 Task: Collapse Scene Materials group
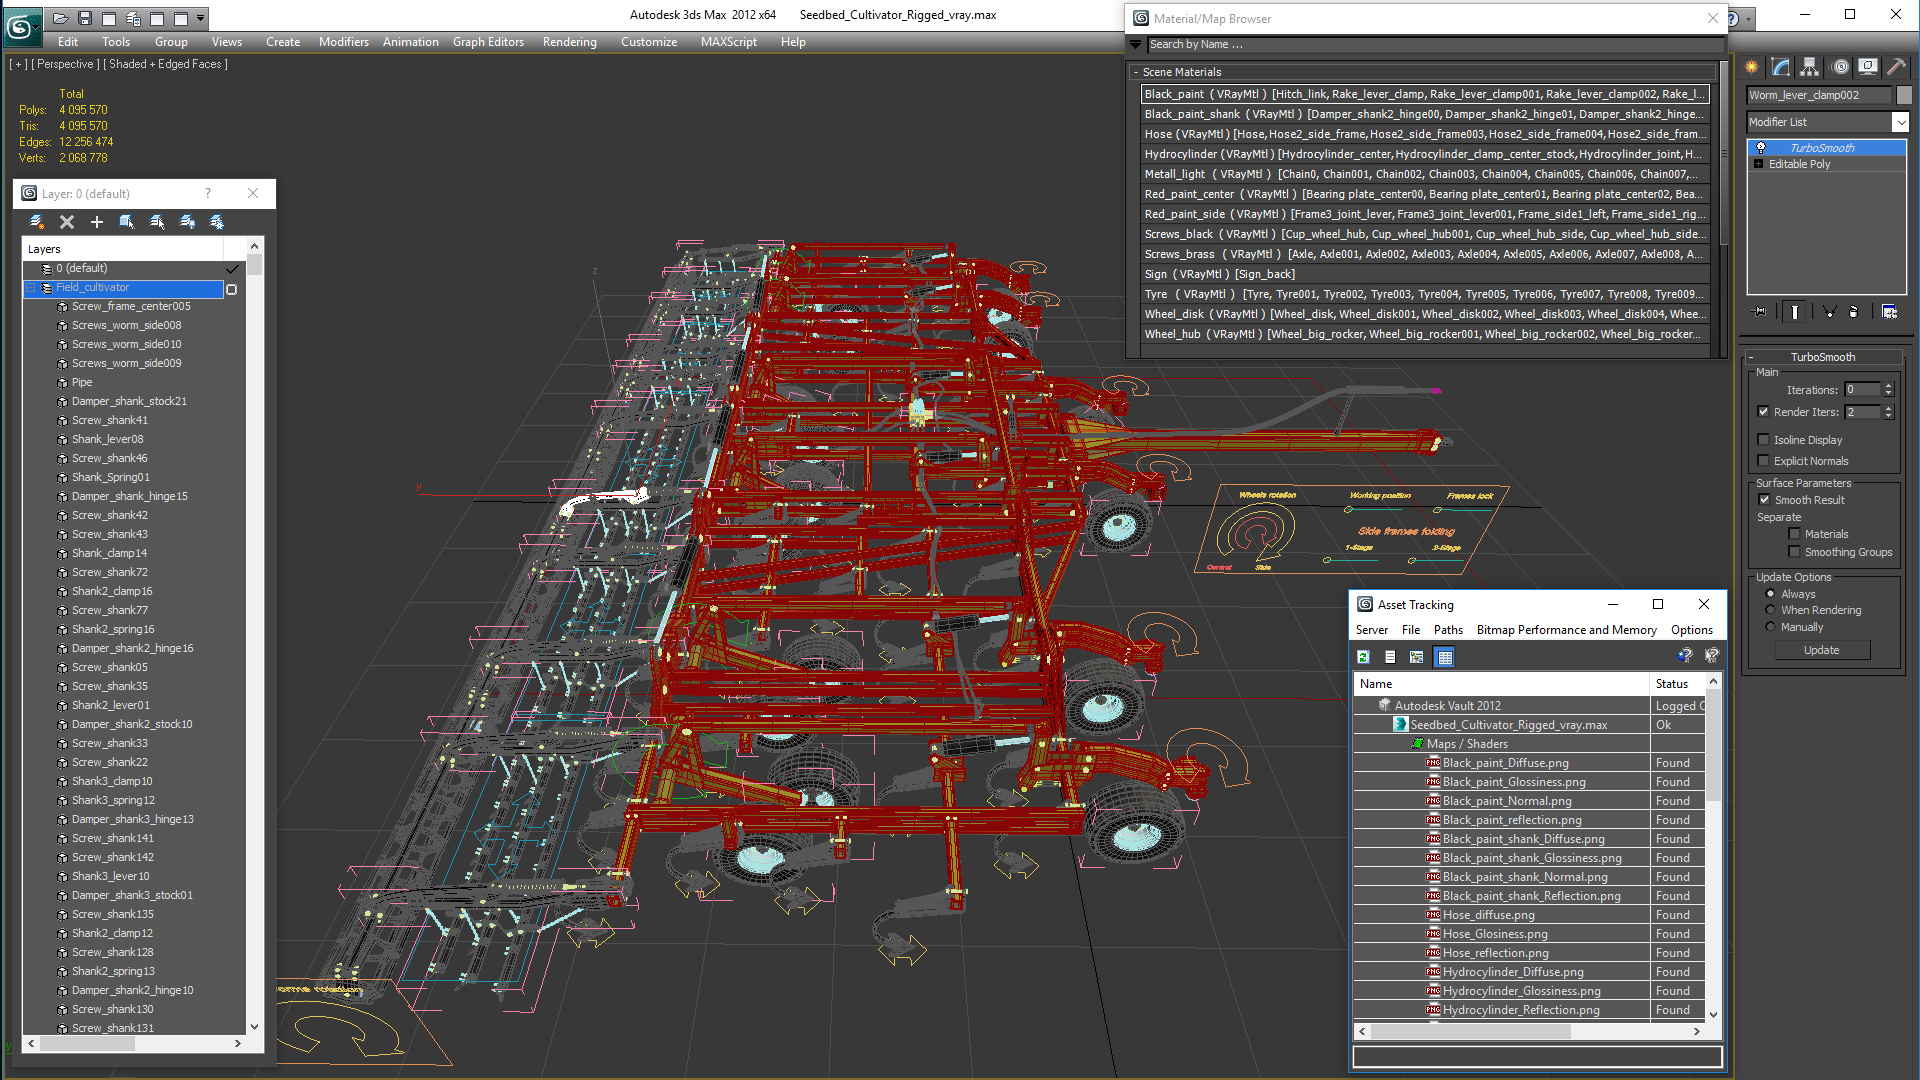click(1136, 72)
